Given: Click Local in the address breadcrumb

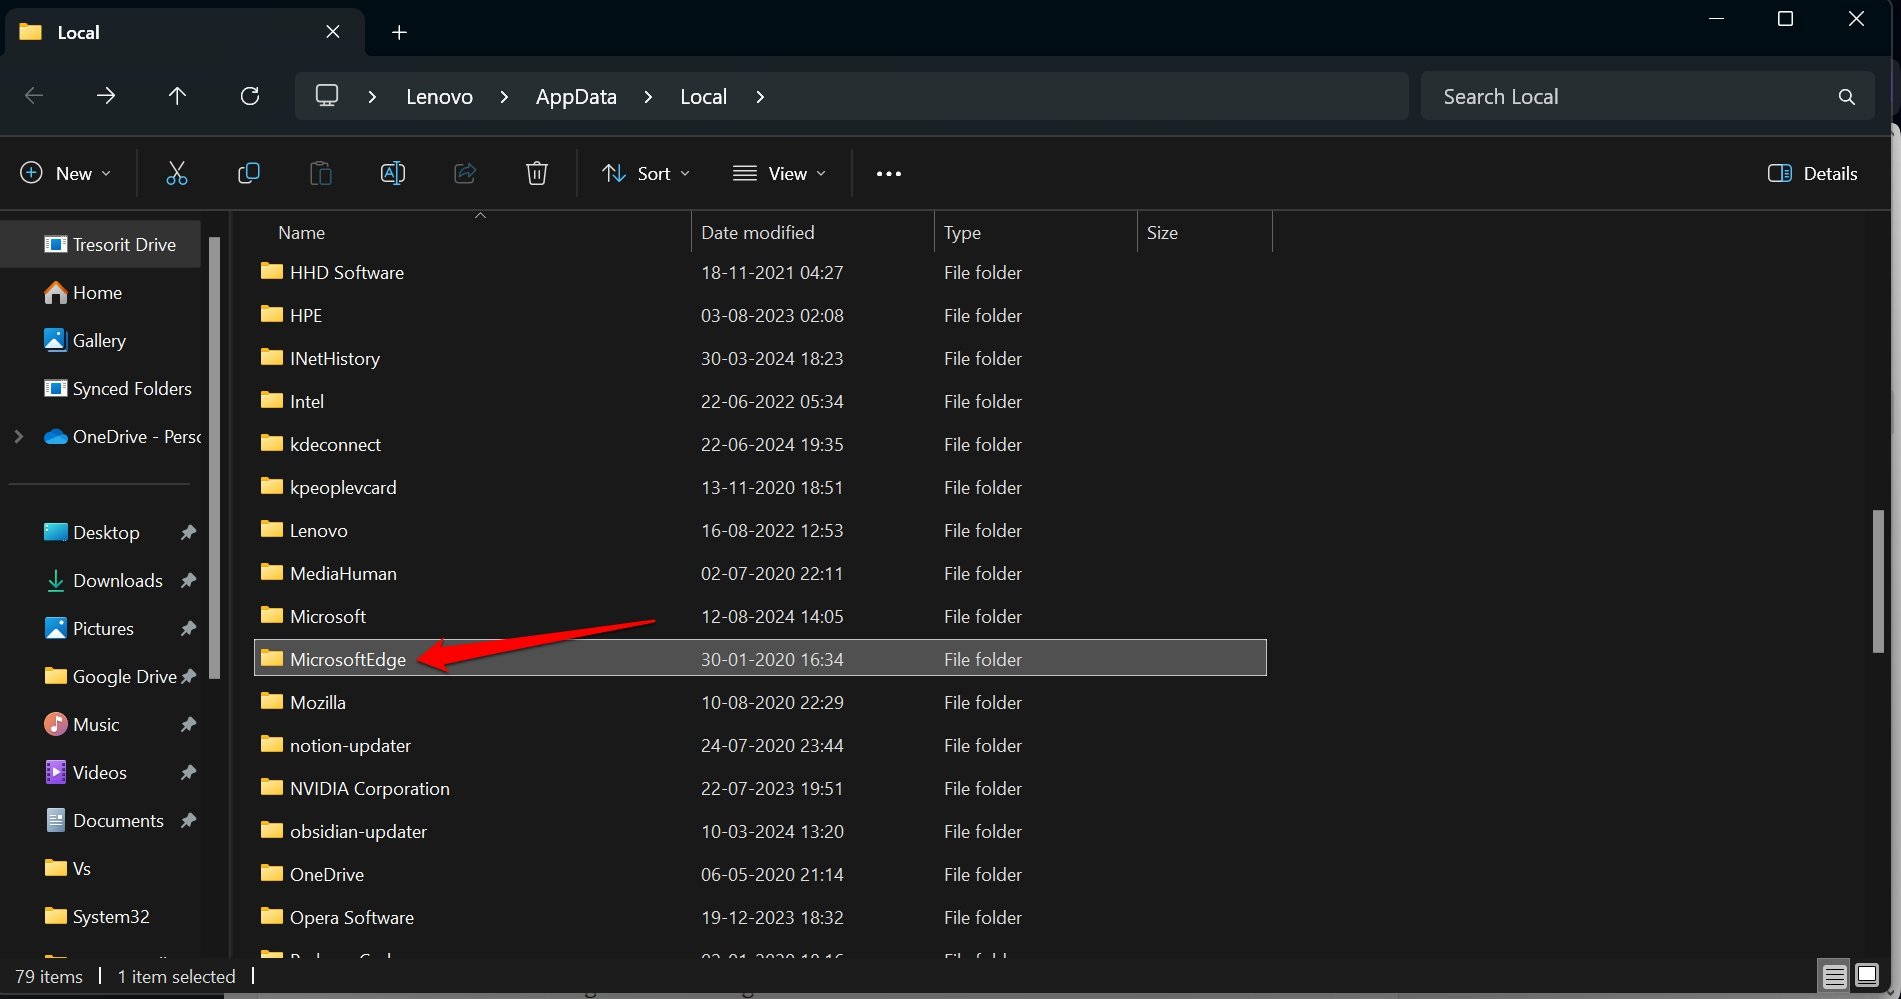Looking at the screenshot, I should tap(703, 97).
